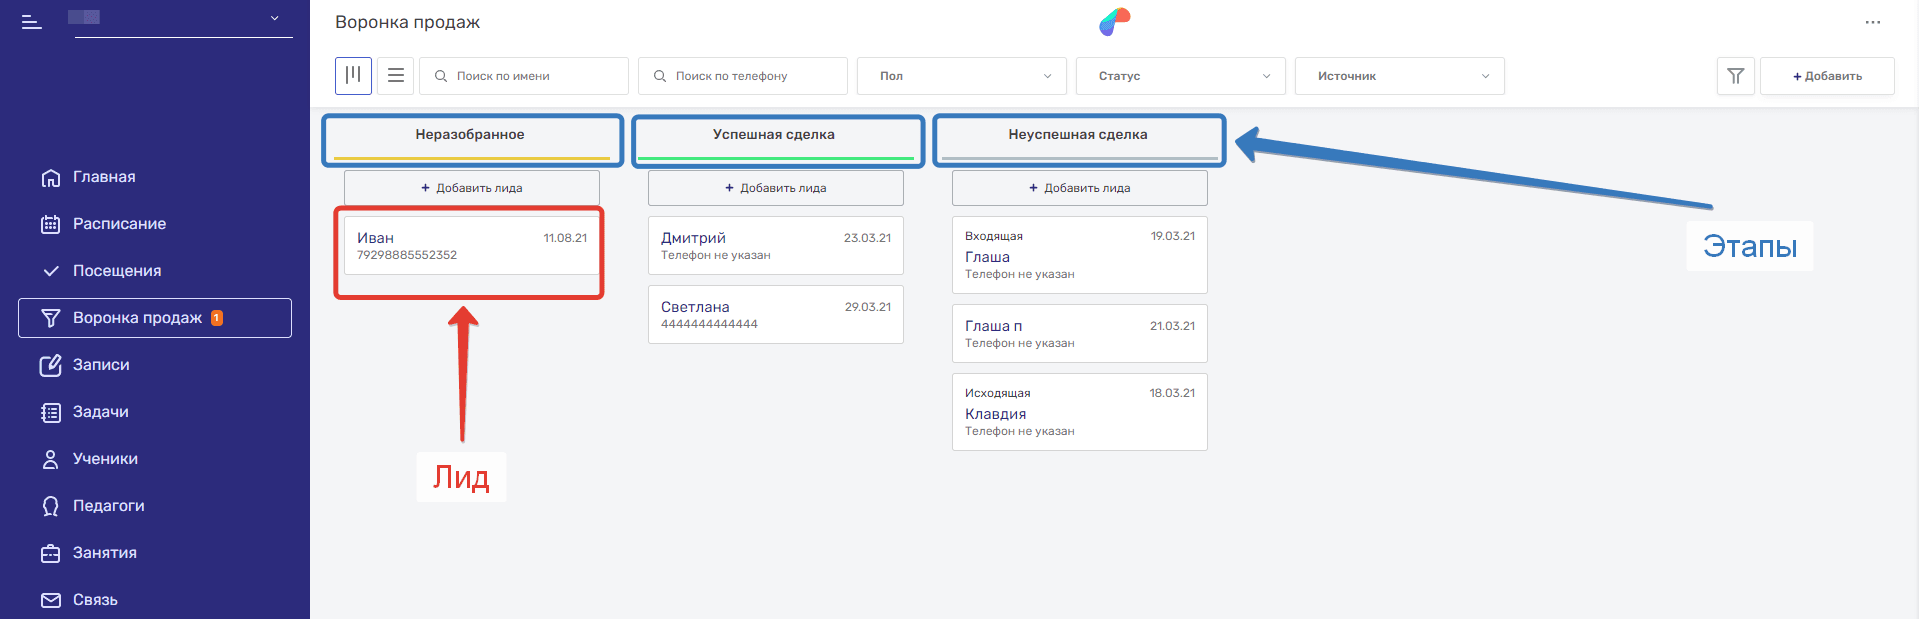Go to Главная in sidebar

104,177
